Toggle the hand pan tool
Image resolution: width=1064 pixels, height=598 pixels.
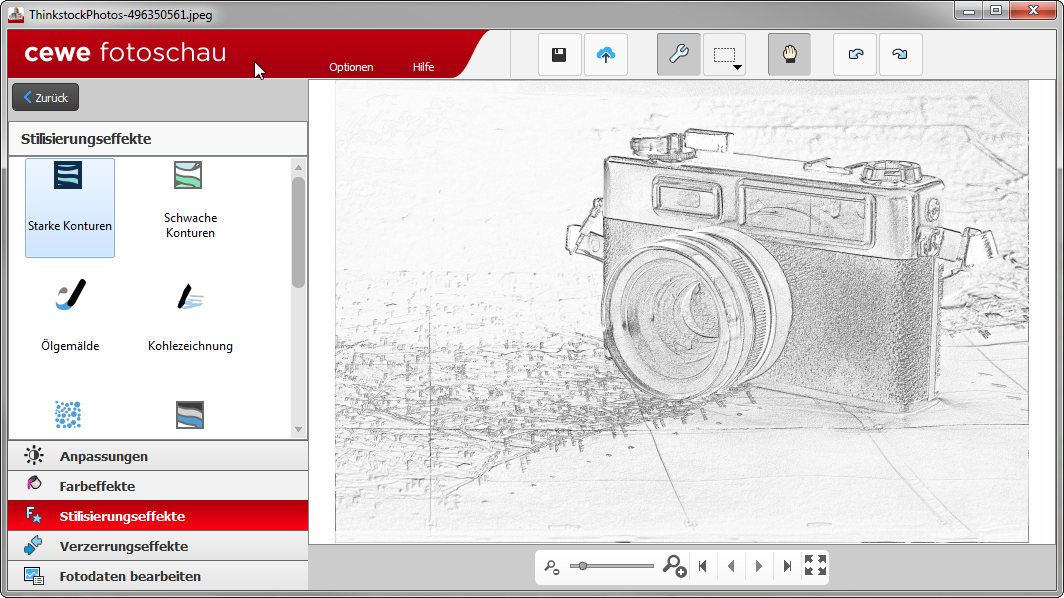pyautogui.click(x=789, y=55)
